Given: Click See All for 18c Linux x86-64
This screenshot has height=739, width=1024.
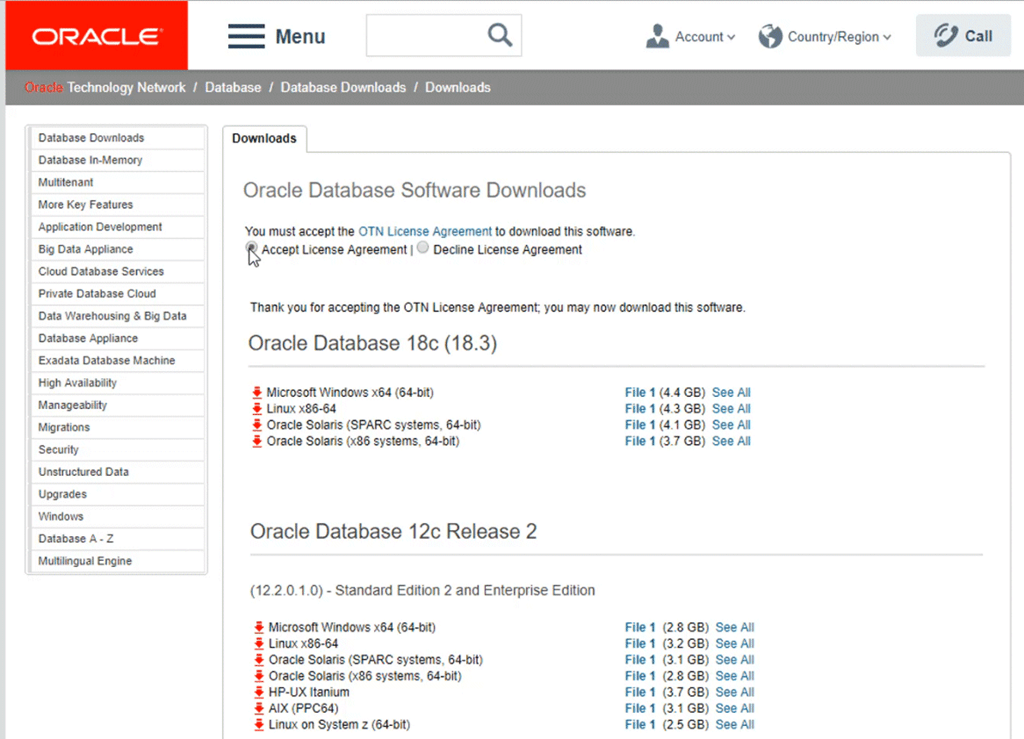Looking at the screenshot, I should coord(731,409).
